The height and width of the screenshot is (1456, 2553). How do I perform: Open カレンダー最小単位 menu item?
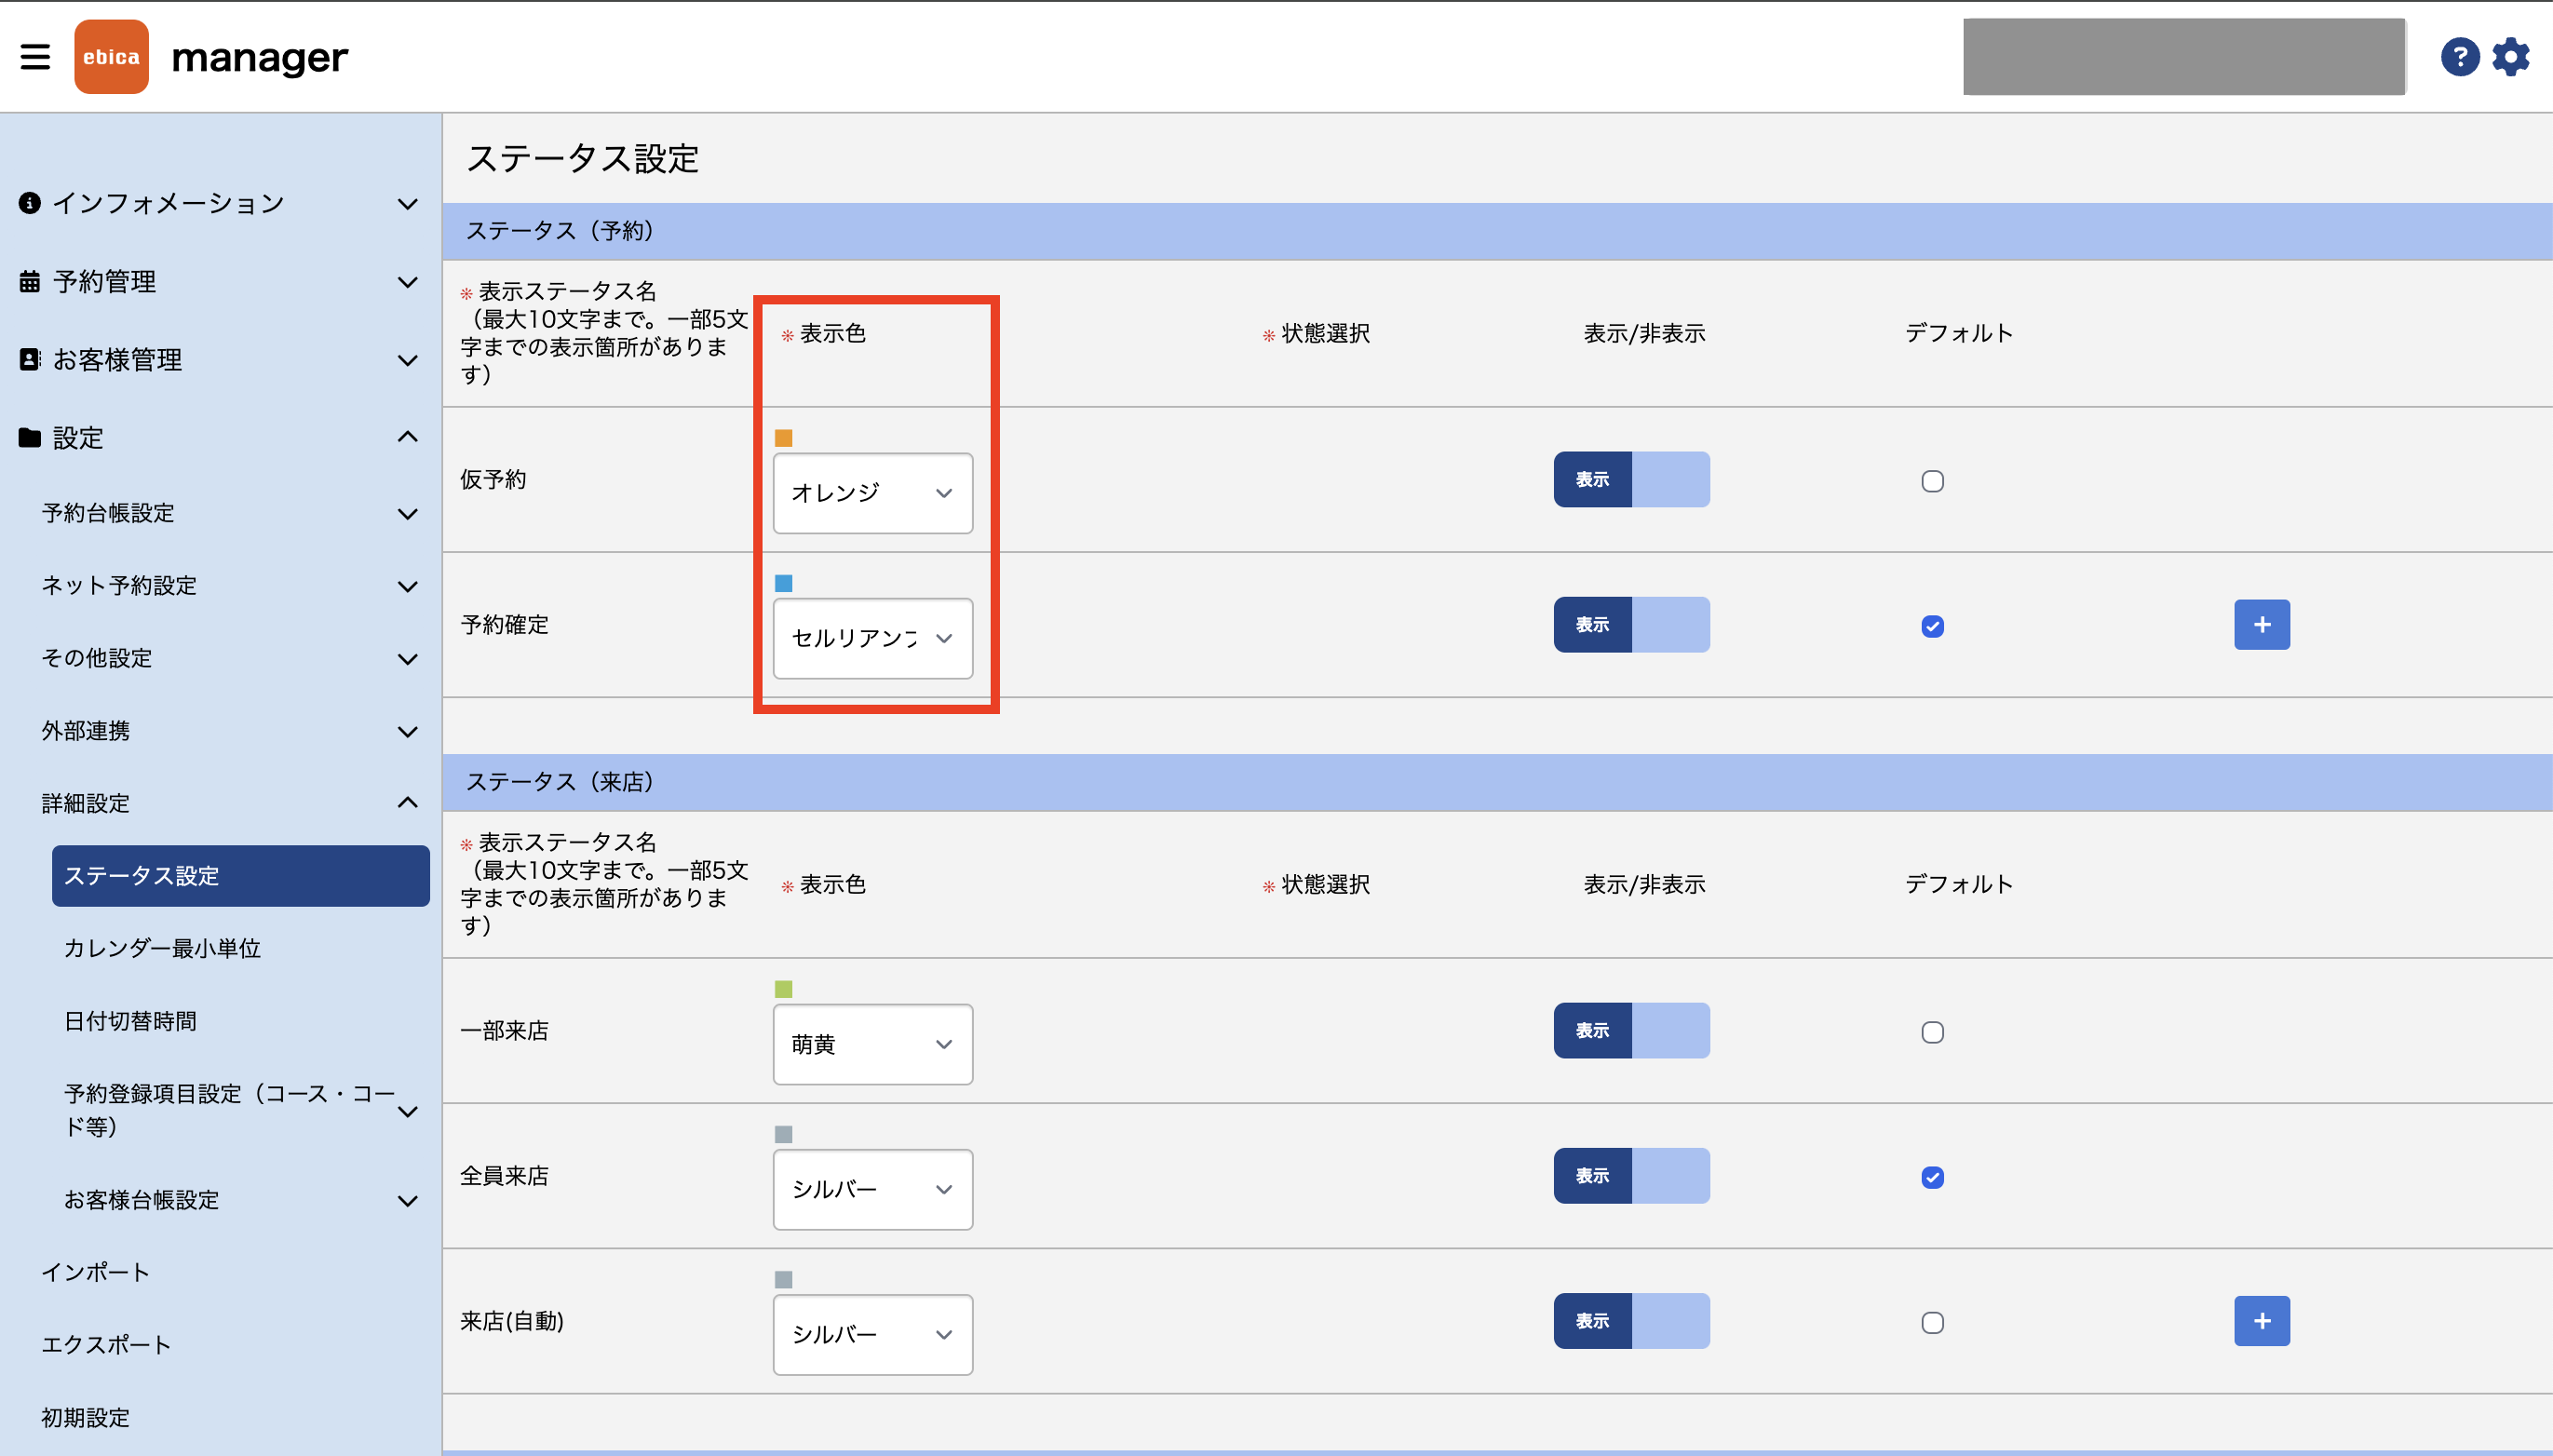pyautogui.click(x=162, y=948)
